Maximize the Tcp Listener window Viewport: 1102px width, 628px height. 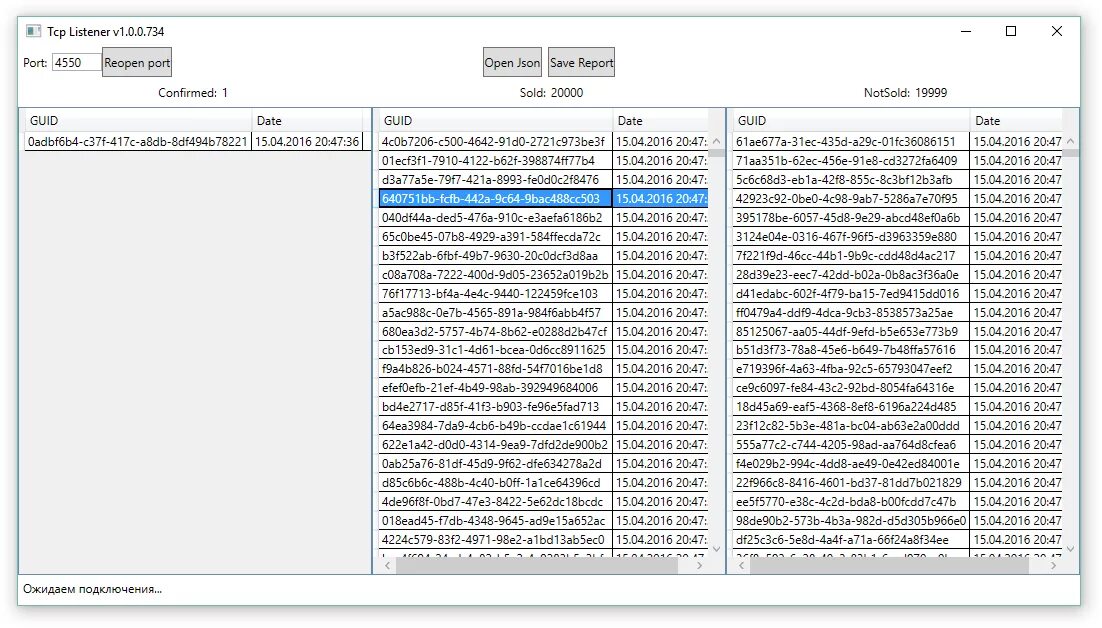[1011, 31]
